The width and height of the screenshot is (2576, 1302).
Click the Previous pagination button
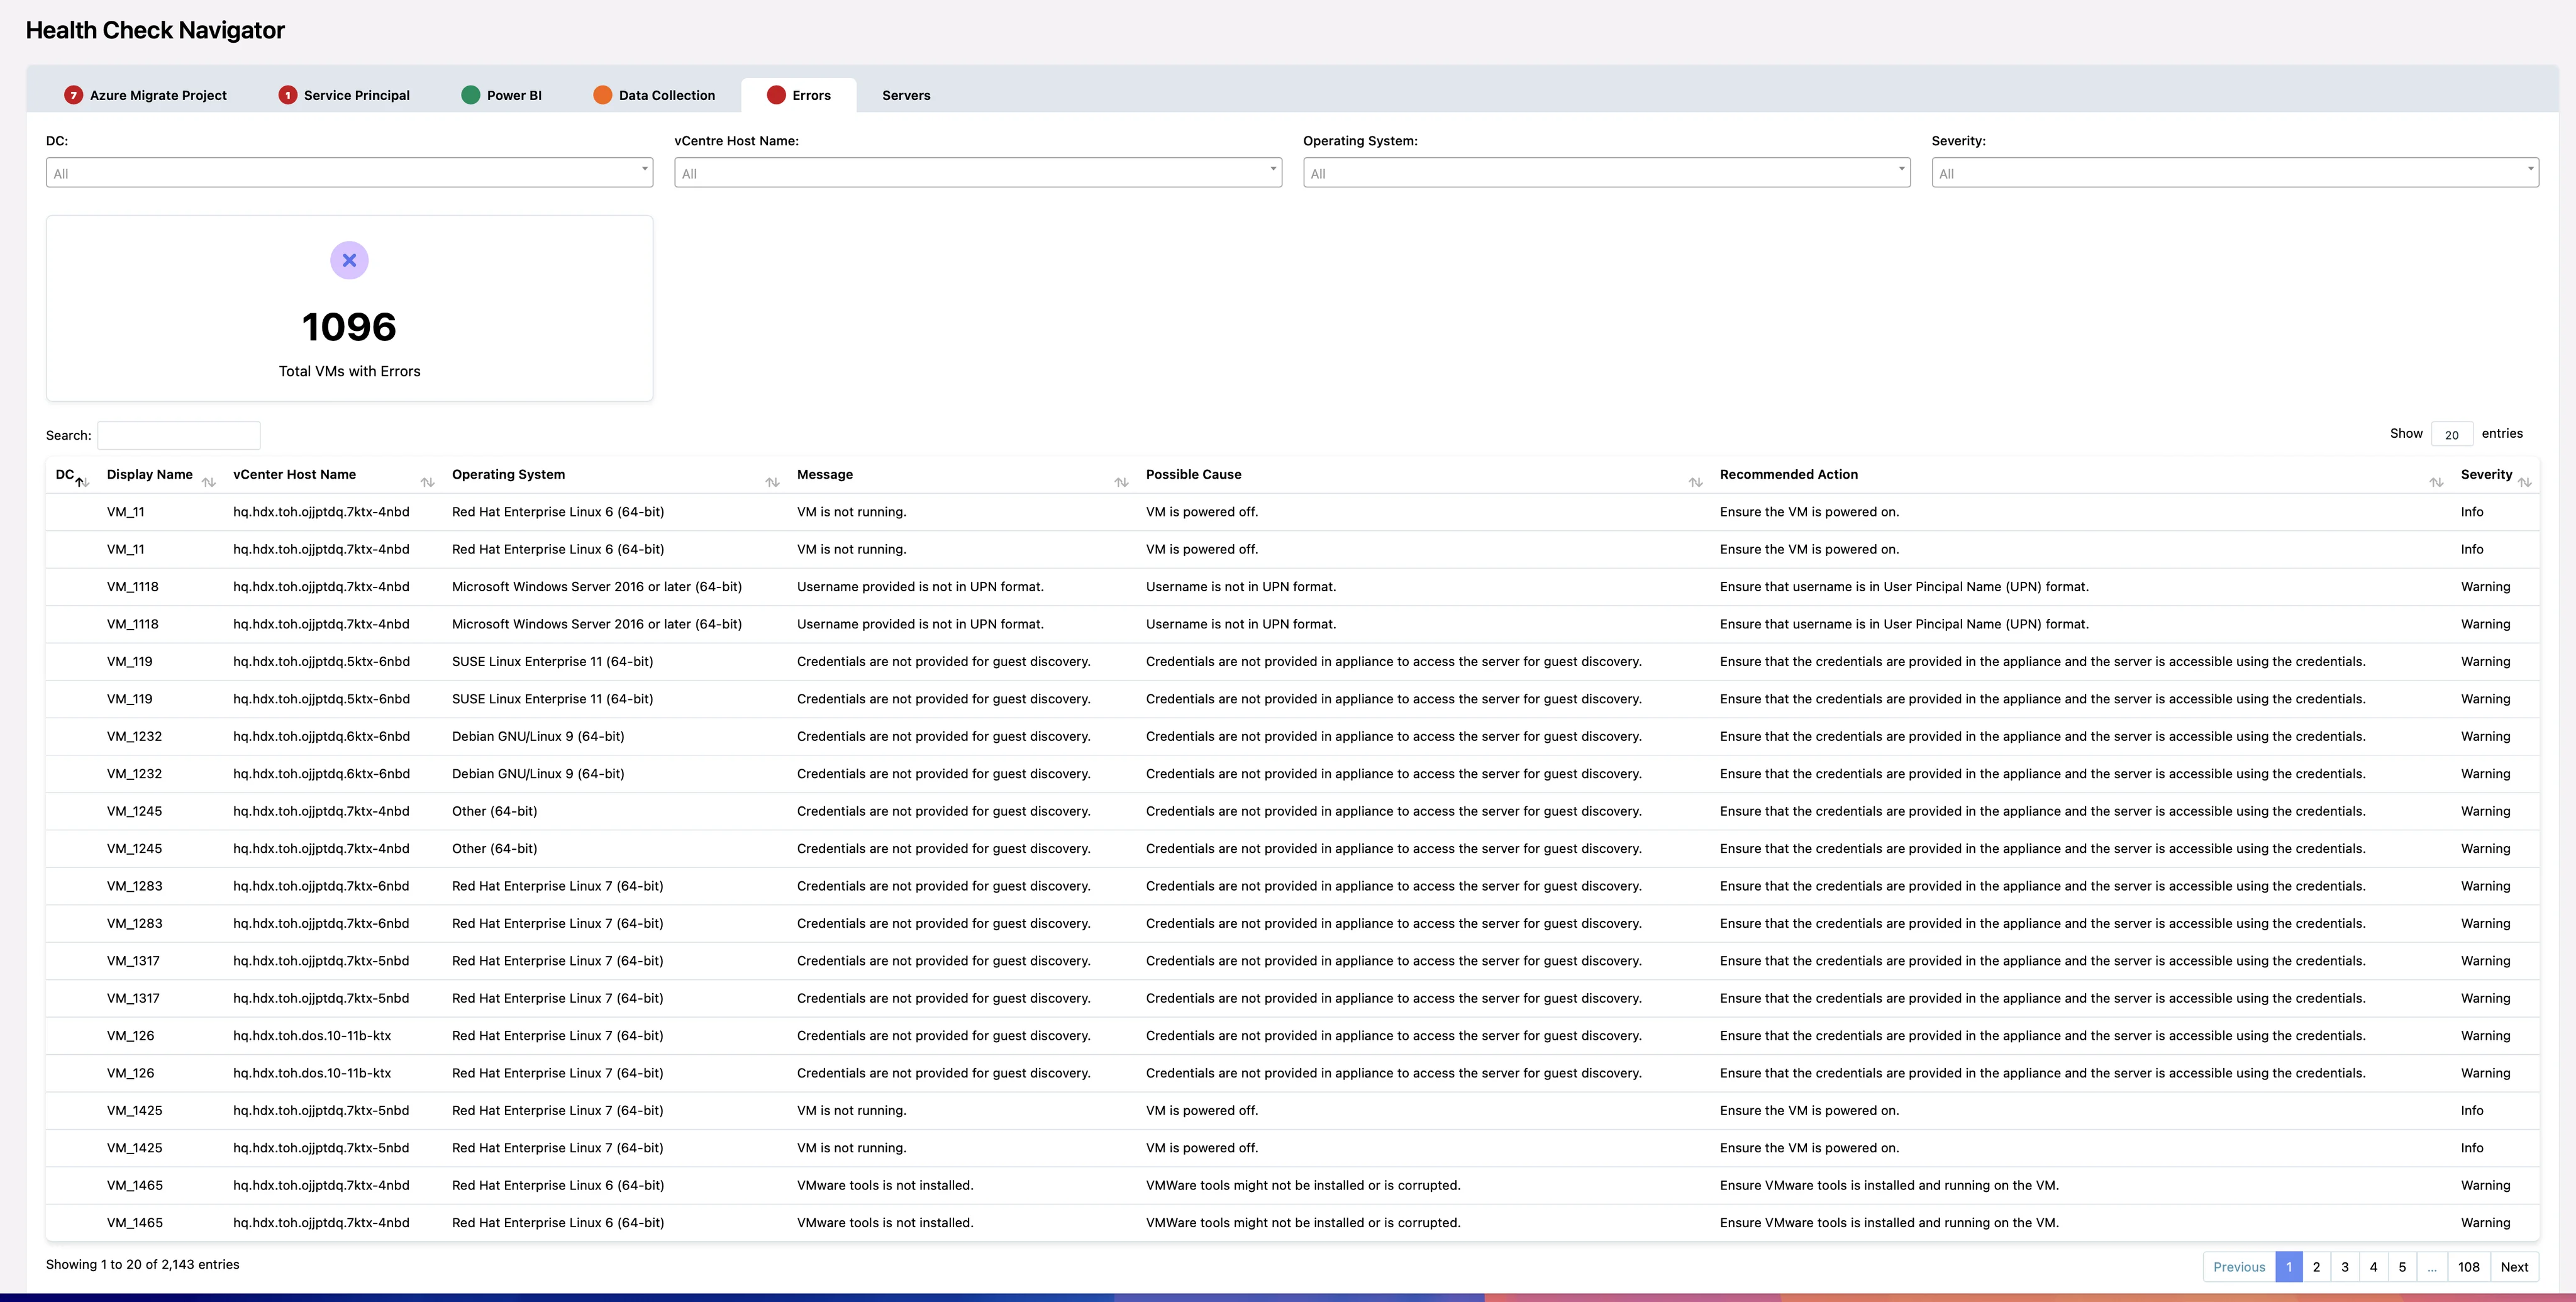2239,1266
